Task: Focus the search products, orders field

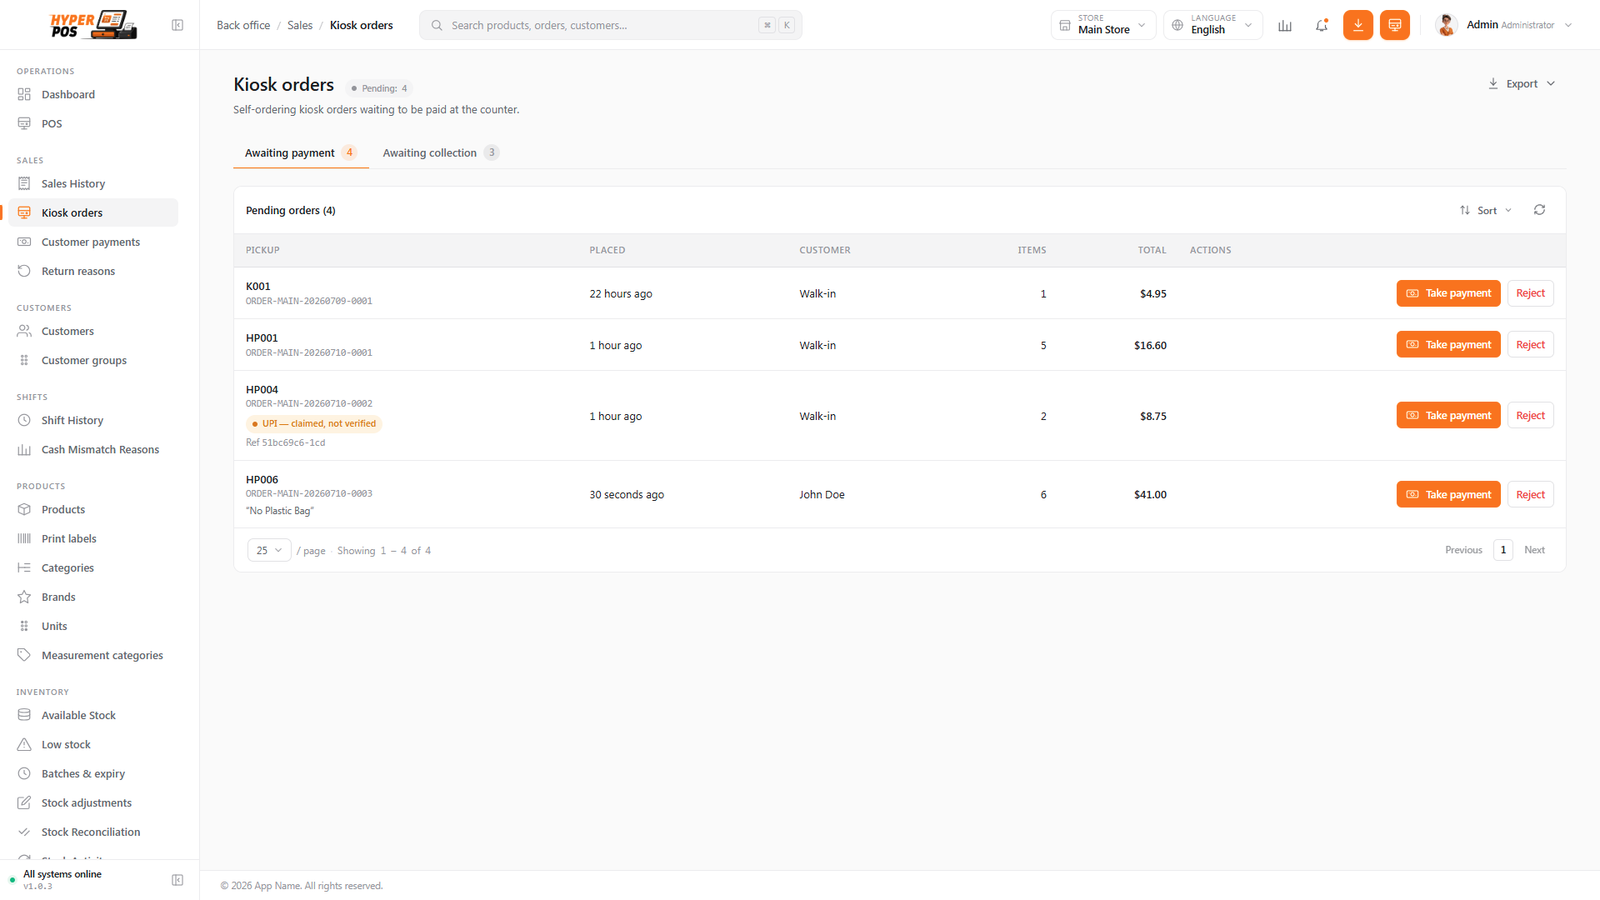Action: pos(610,25)
